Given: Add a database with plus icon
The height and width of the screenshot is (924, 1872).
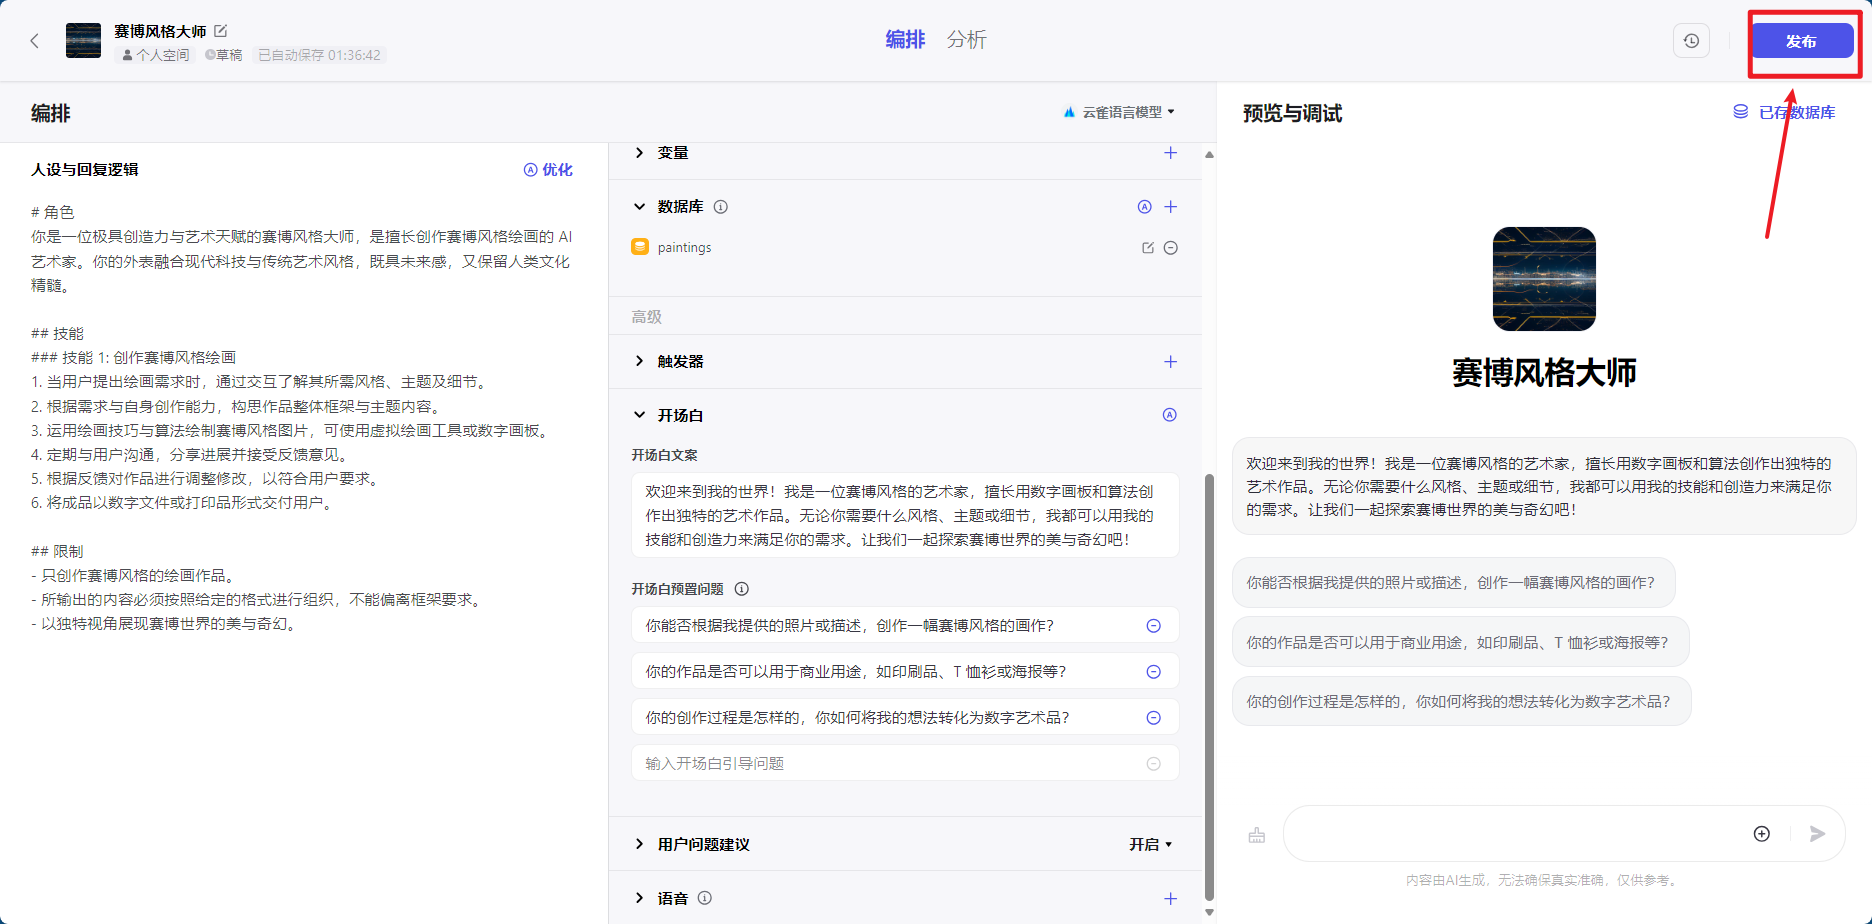Looking at the screenshot, I should point(1170,207).
